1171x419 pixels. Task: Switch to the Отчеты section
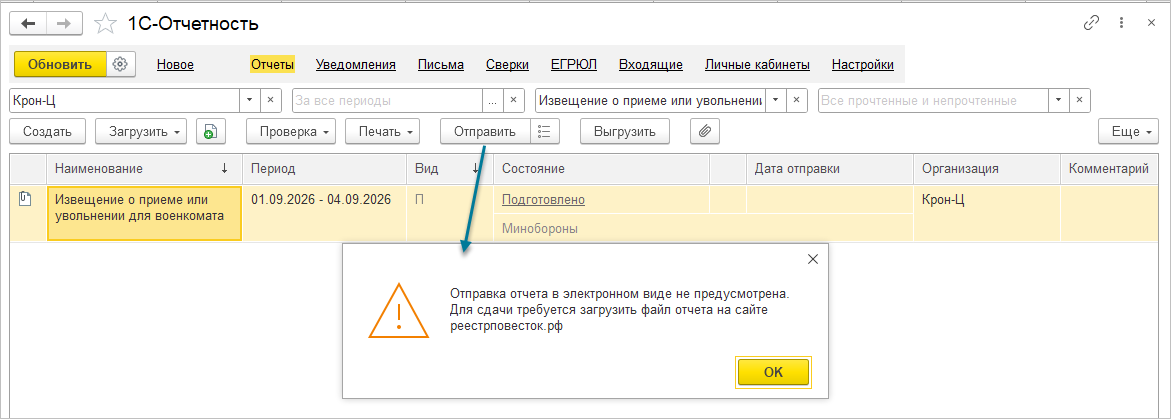(273, 65)
